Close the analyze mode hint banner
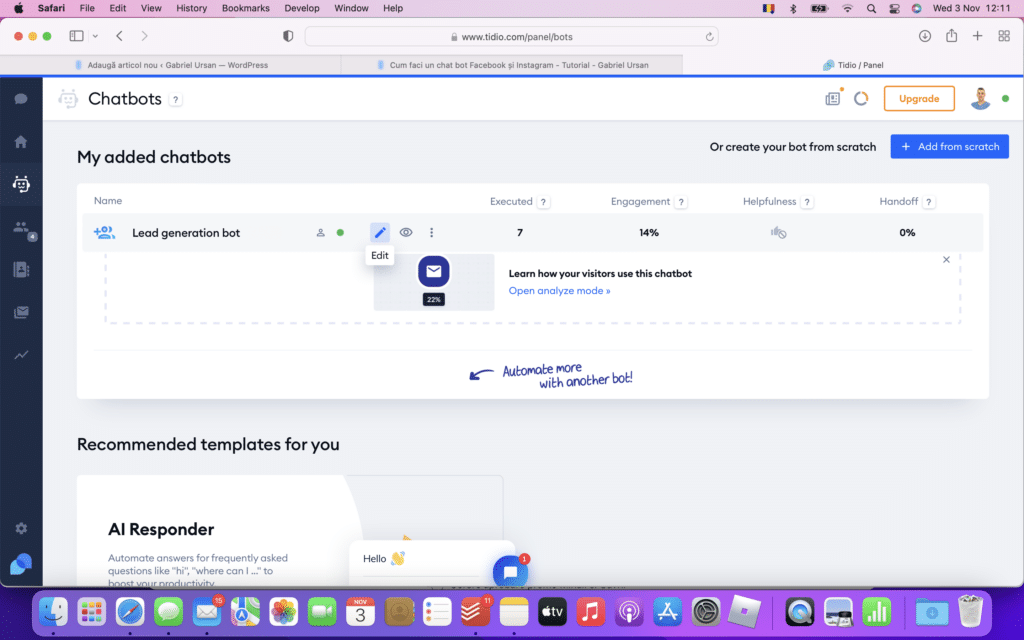 tap(946, 260)
